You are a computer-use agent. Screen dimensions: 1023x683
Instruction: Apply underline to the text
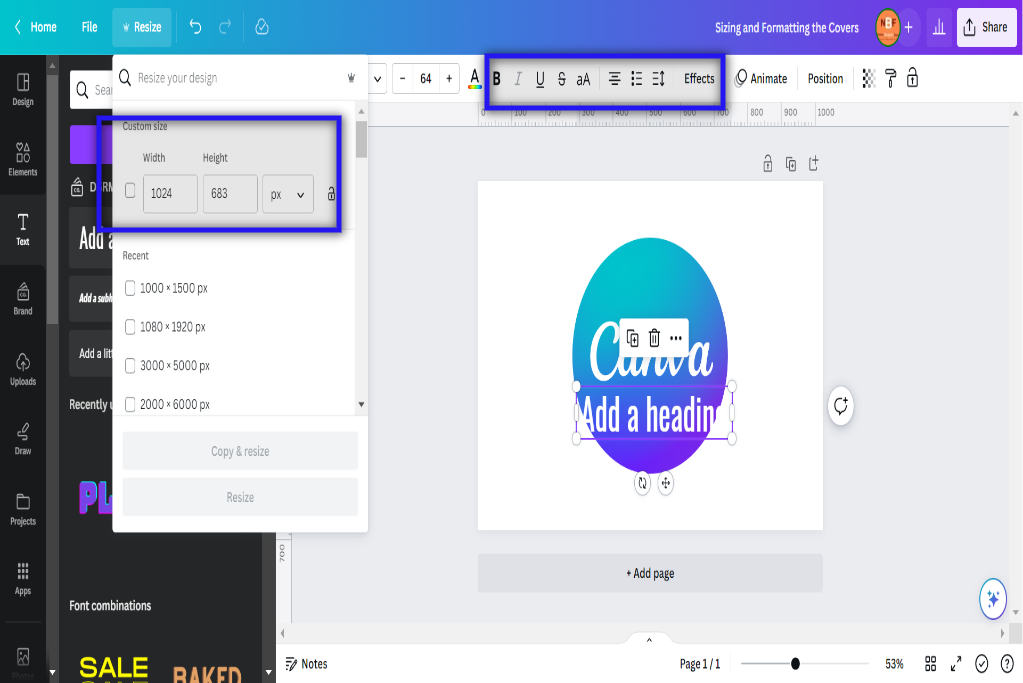pos(540,79)
